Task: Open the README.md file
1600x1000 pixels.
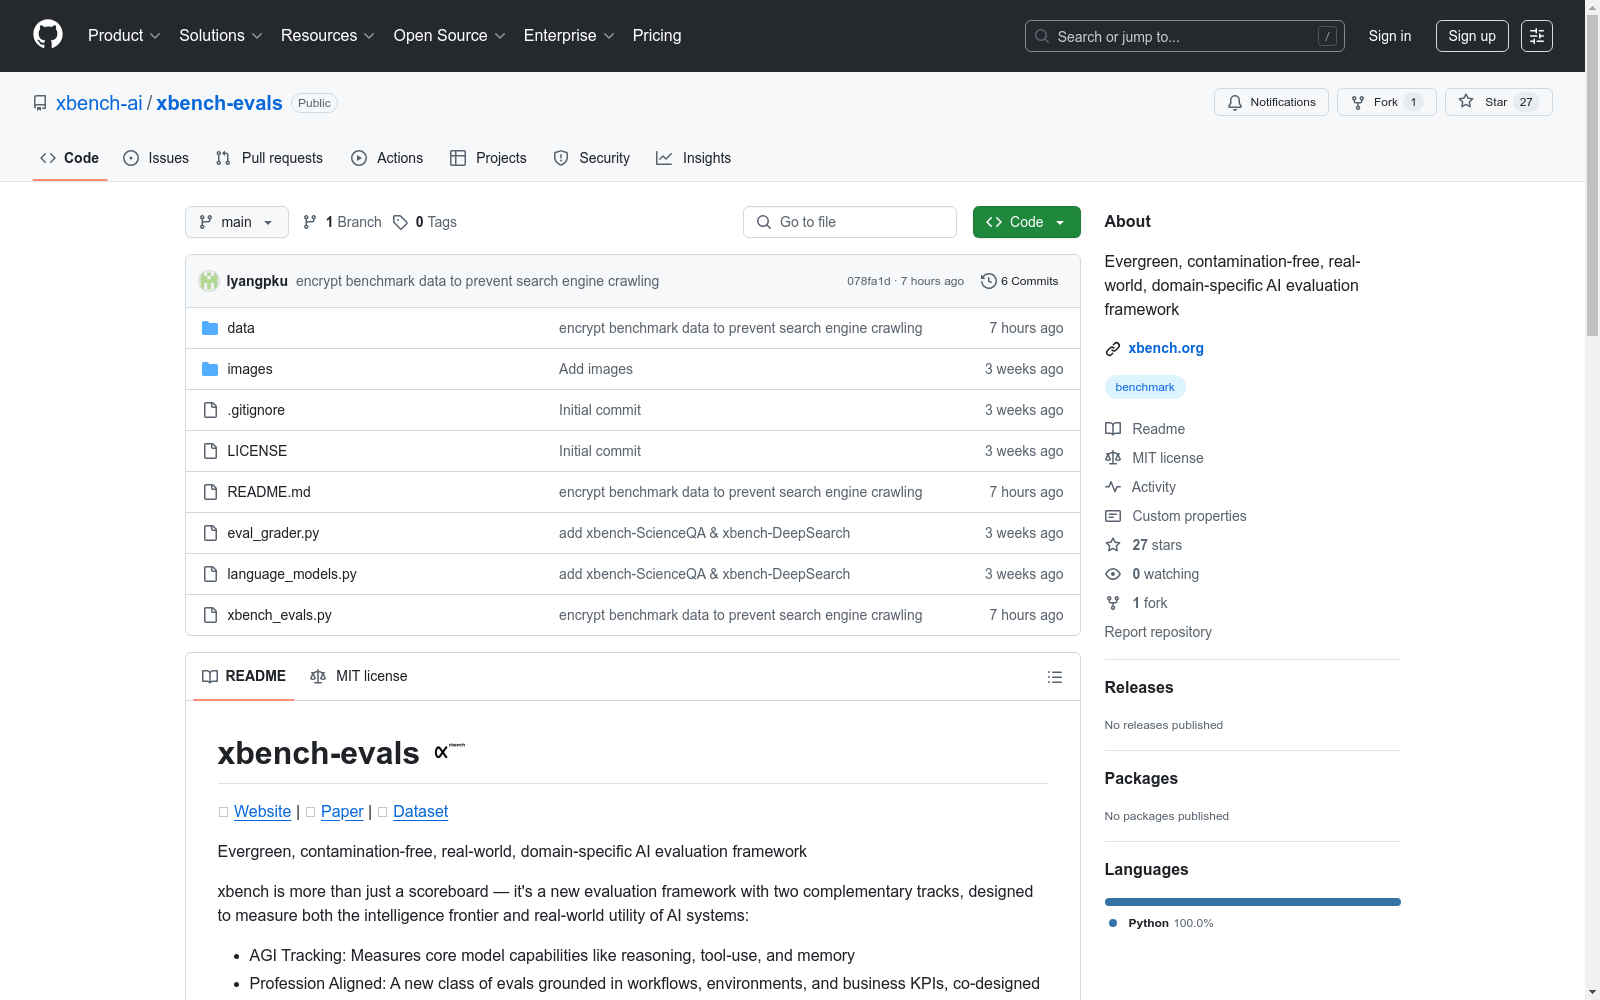Action: click(x=269, y=492)
